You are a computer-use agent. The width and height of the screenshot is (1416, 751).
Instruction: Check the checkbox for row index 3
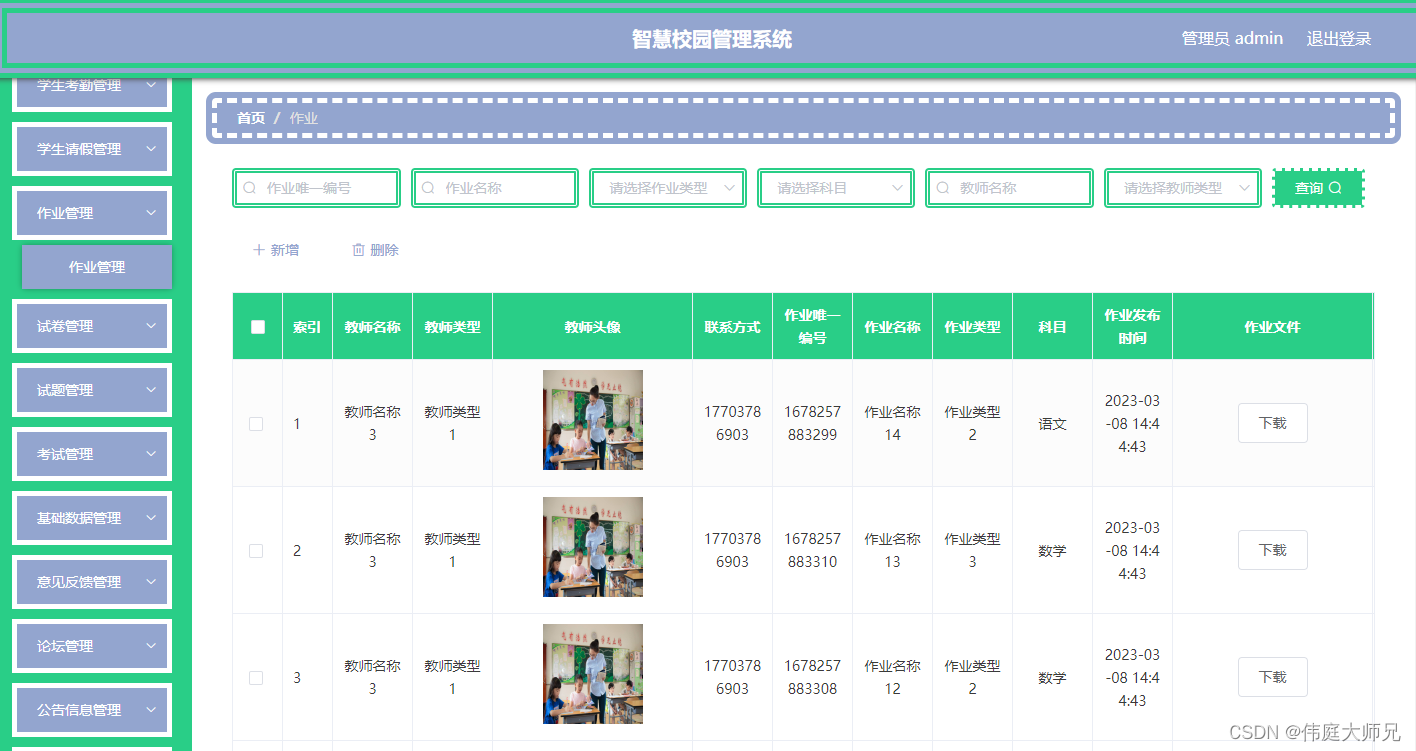tap(256, 678)
